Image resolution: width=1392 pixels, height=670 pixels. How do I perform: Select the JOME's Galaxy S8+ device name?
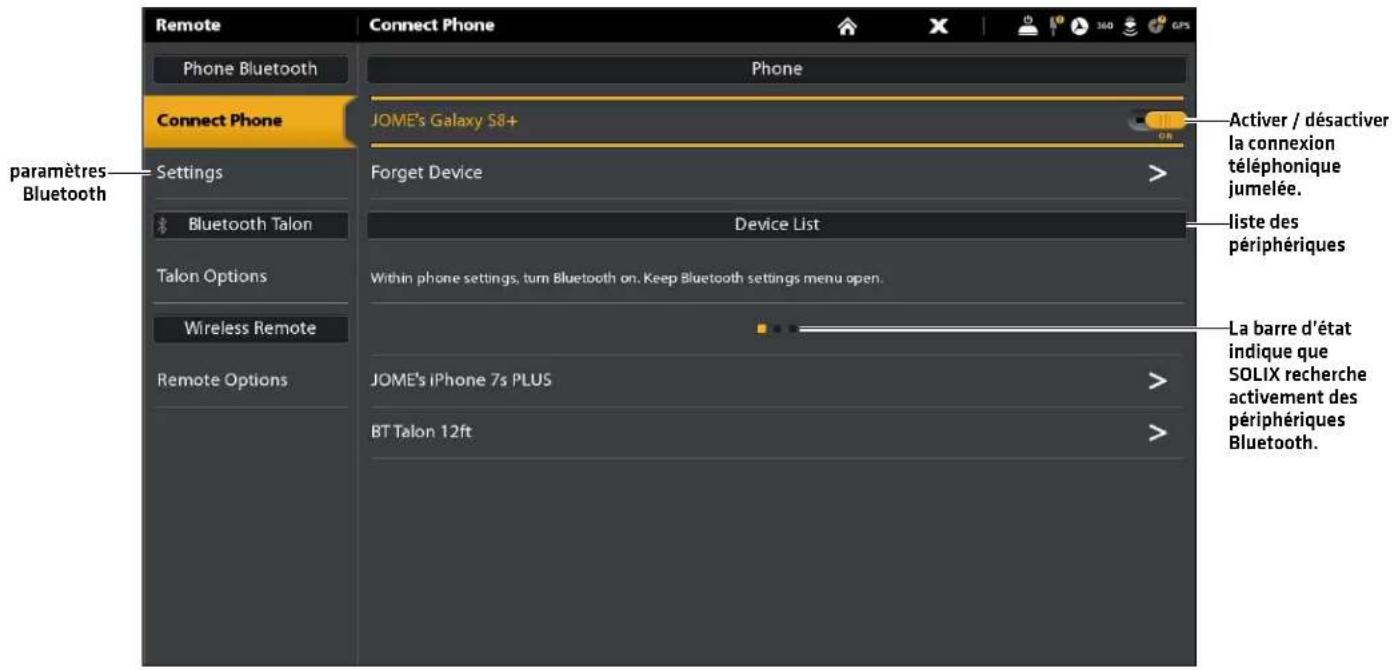point(445,121)
